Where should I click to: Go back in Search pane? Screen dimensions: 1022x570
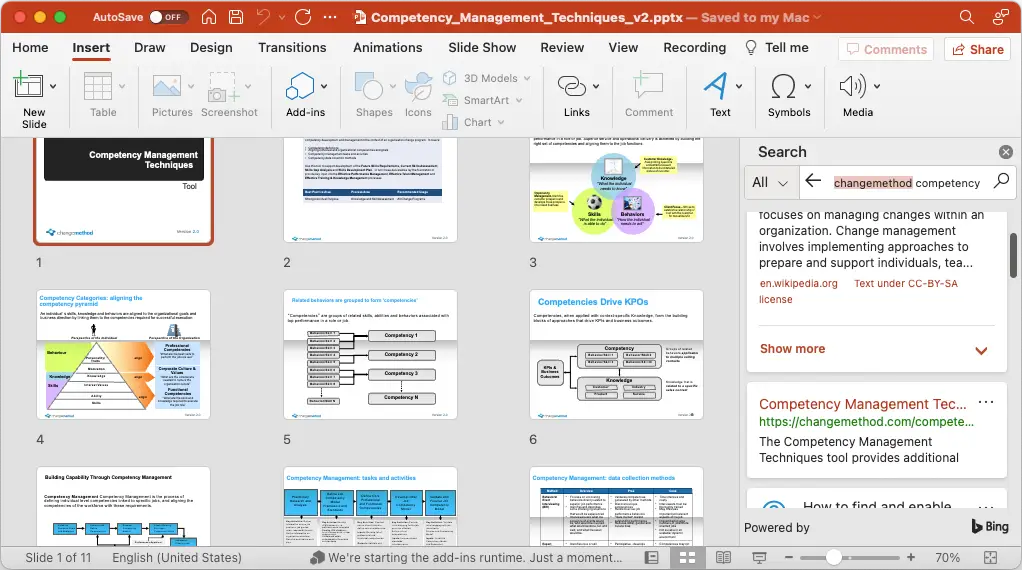(813, 180)
